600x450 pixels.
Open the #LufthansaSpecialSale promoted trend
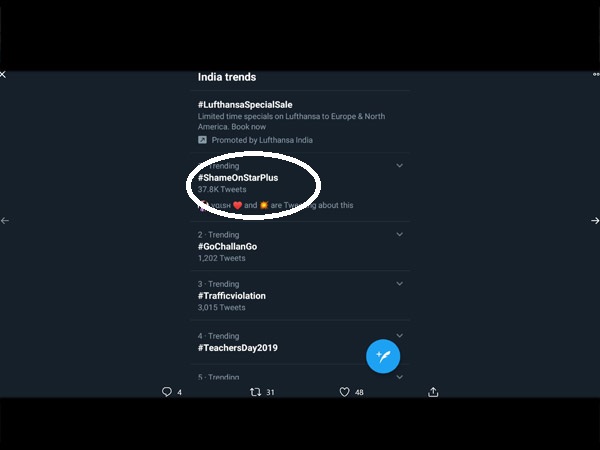pos(245,104)
